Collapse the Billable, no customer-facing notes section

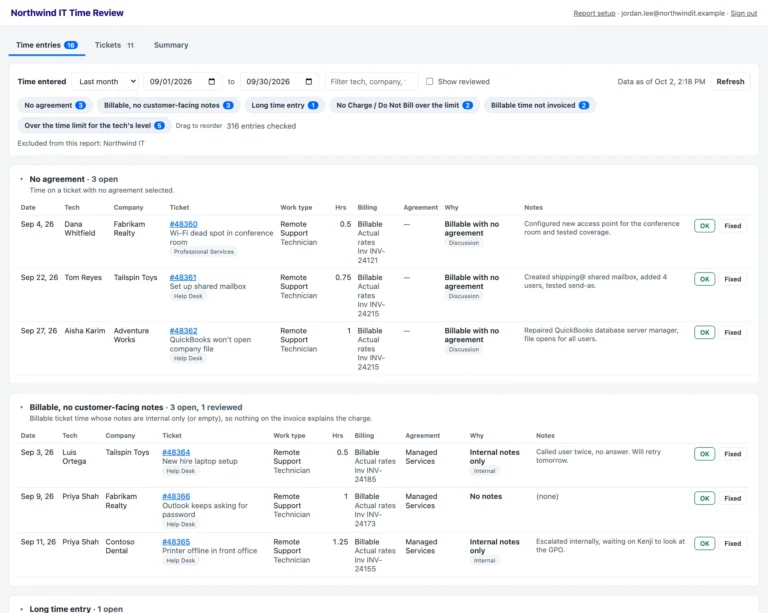[22, 407]
